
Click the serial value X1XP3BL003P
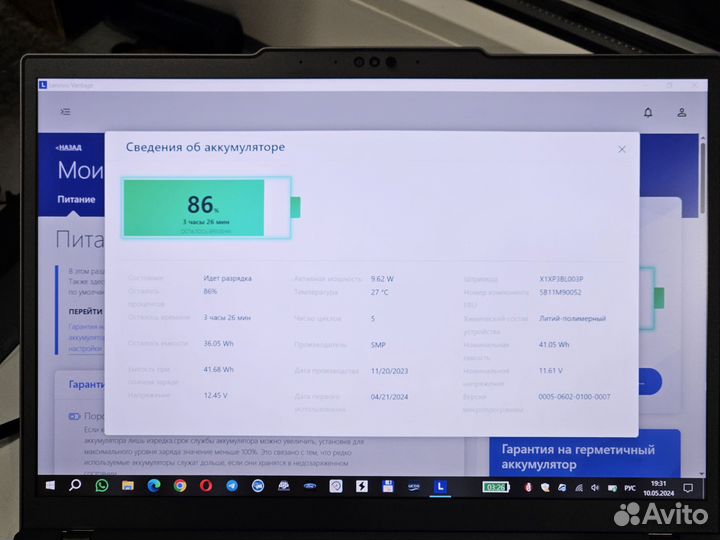[x=561, y=279]
